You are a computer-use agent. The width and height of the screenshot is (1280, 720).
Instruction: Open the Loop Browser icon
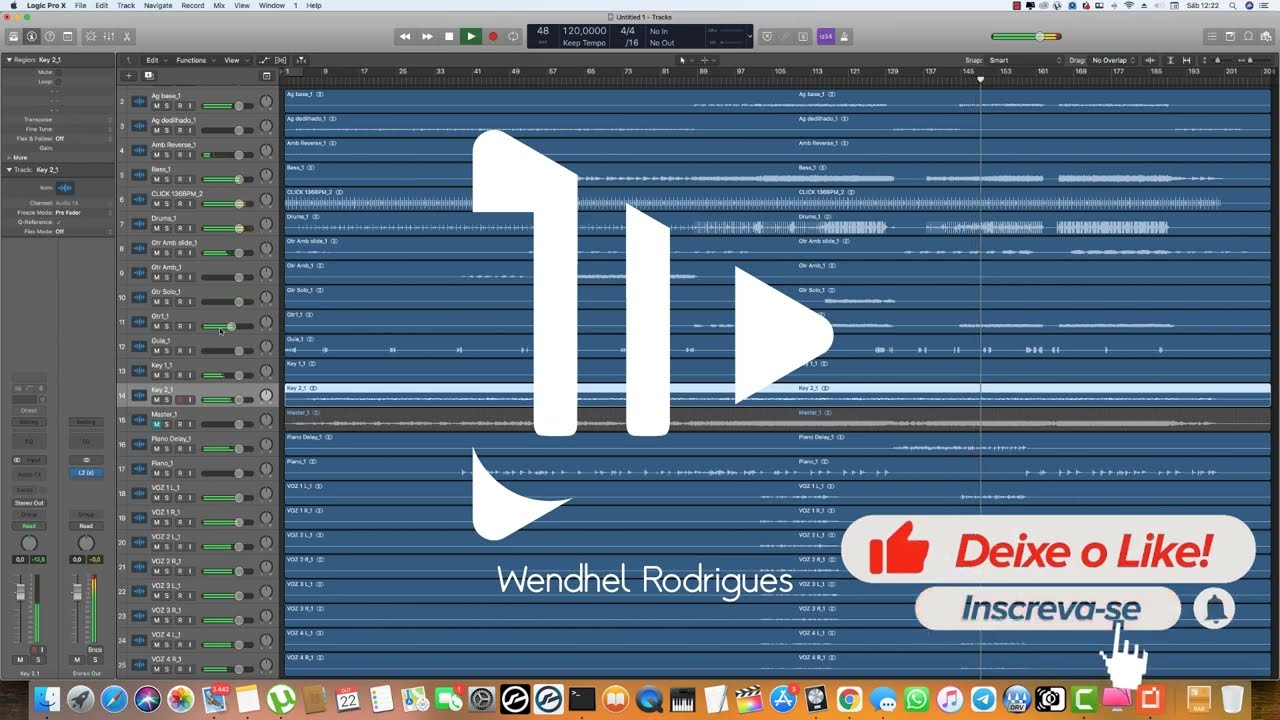point(1249,36)
